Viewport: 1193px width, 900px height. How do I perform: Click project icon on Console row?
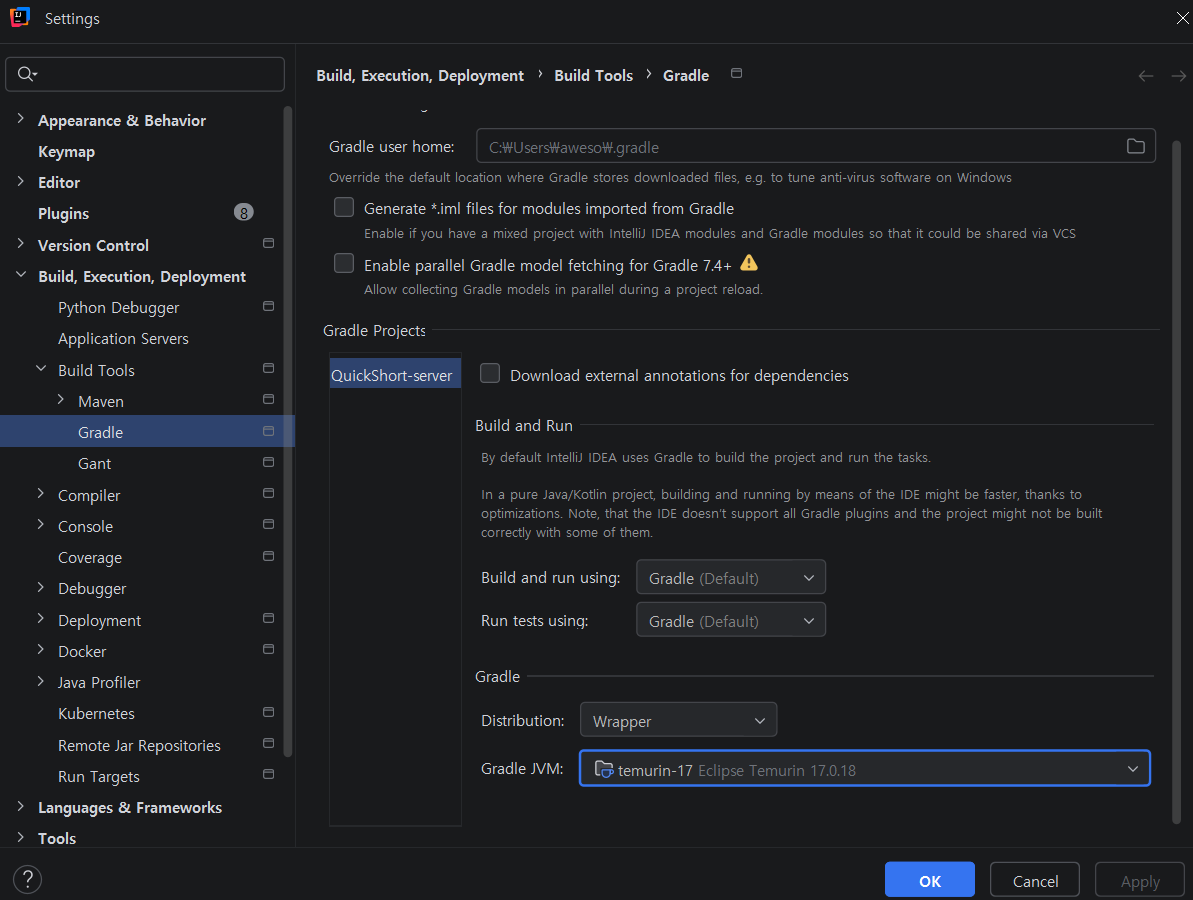coord(268,524)
